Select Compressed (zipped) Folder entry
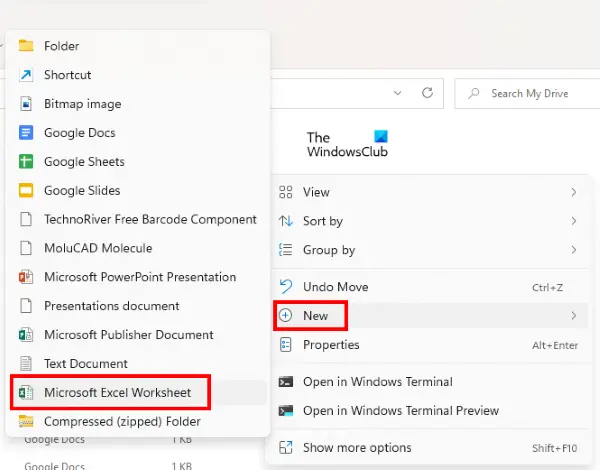 click(138, 421)
